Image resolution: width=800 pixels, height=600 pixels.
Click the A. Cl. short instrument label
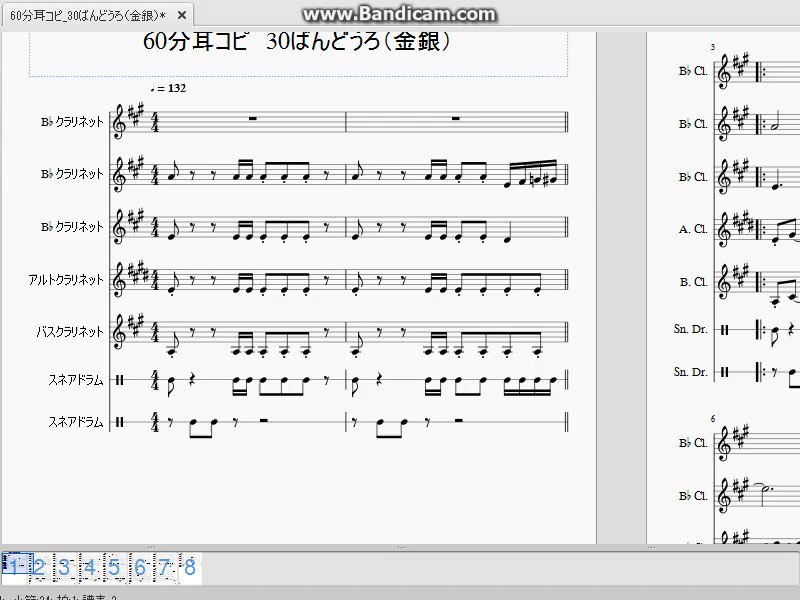693,230
